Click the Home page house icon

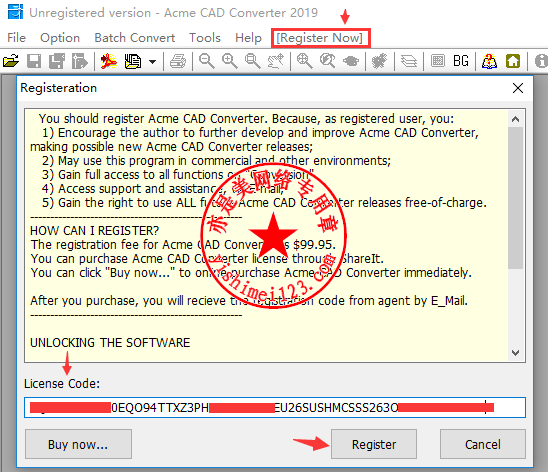tap(513, 61)
